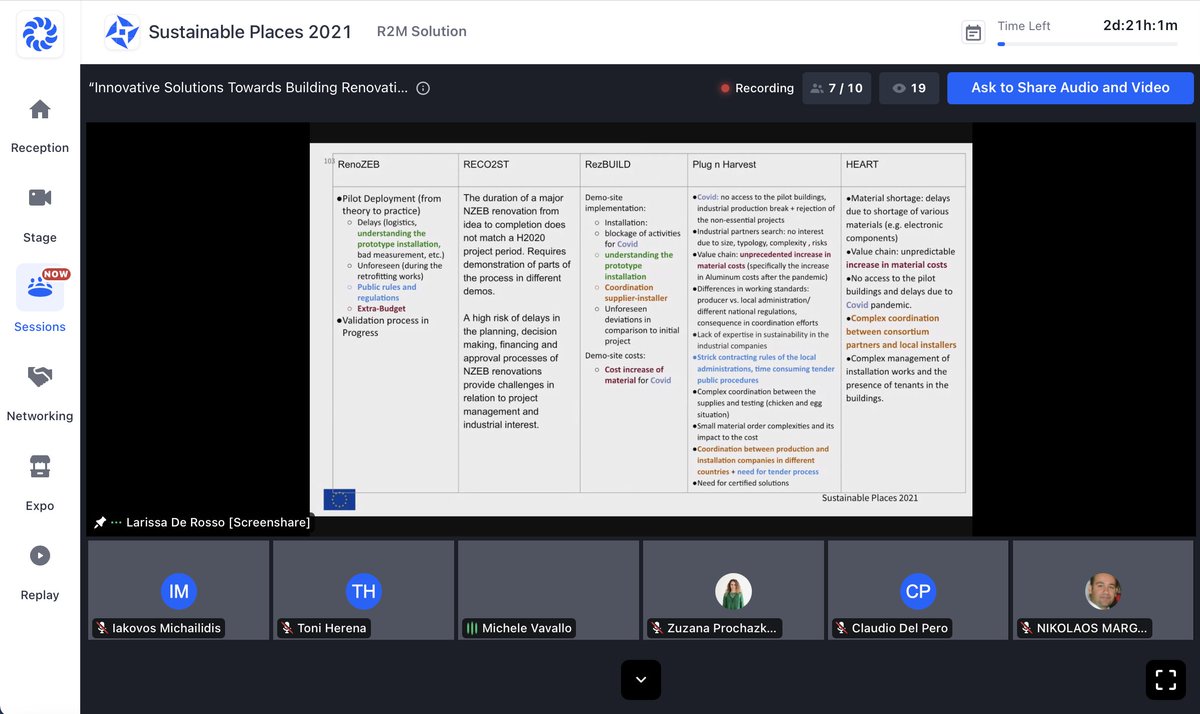Image resolution: width=1200 pixels, height=714 pixels.
Task: Click the Time Left progress bar
Action: coord(1087,44)
